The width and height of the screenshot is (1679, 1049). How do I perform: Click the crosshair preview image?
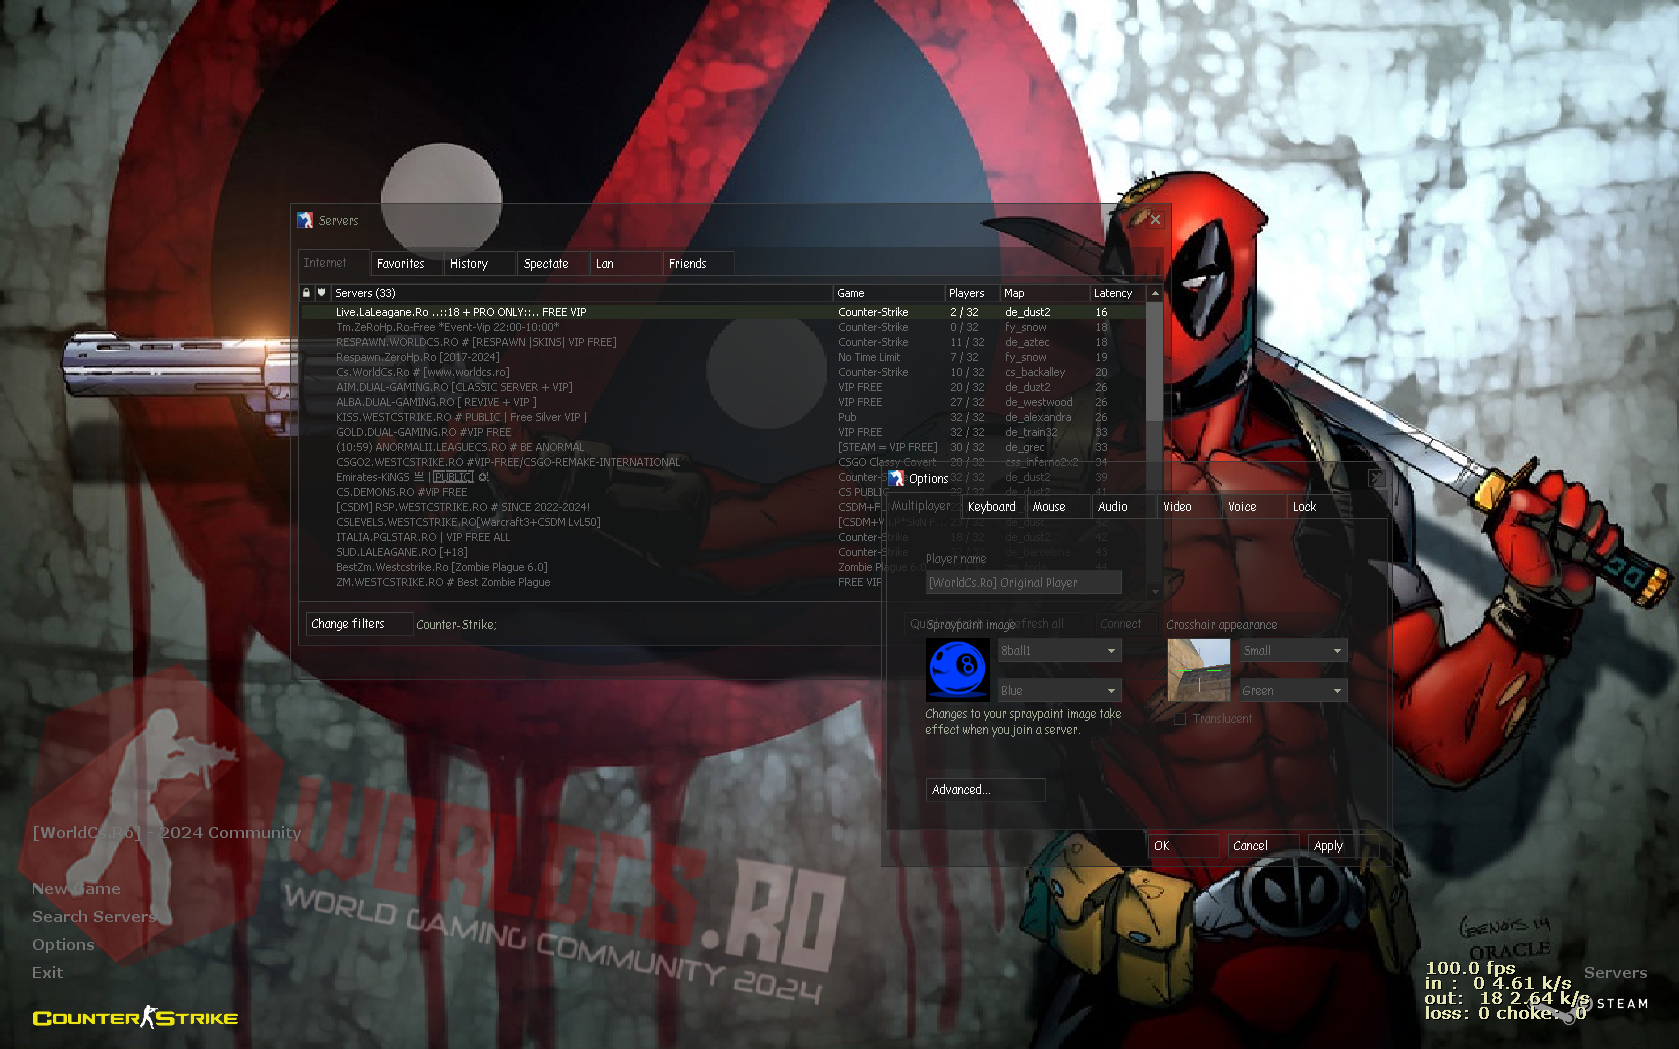(x=1198, y=669)
